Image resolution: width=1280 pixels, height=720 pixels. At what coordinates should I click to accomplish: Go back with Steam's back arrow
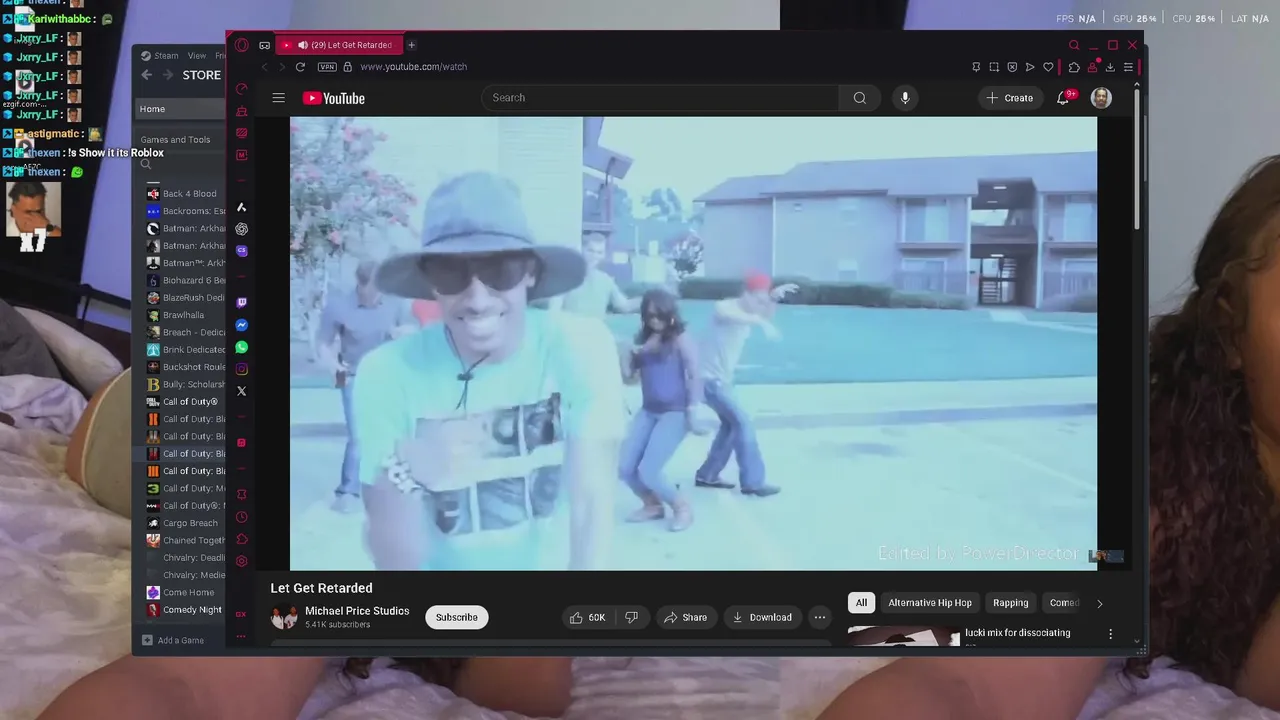[147, 75]
